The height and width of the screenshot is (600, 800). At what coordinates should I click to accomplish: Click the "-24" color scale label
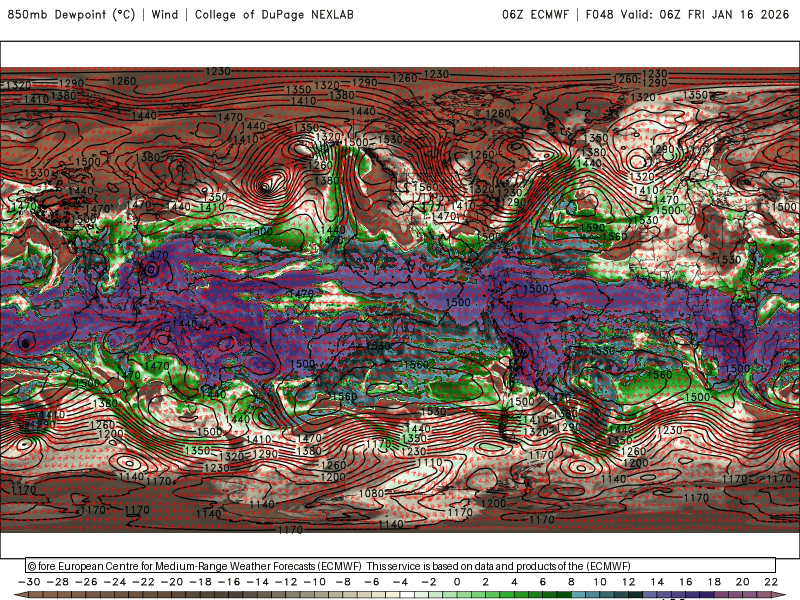pos(114,582)
